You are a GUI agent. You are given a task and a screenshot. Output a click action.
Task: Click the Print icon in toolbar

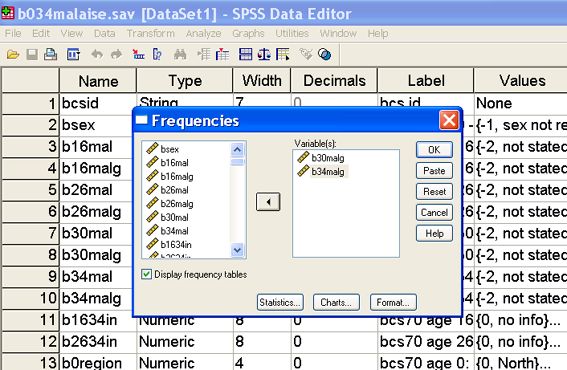point(51,55)
